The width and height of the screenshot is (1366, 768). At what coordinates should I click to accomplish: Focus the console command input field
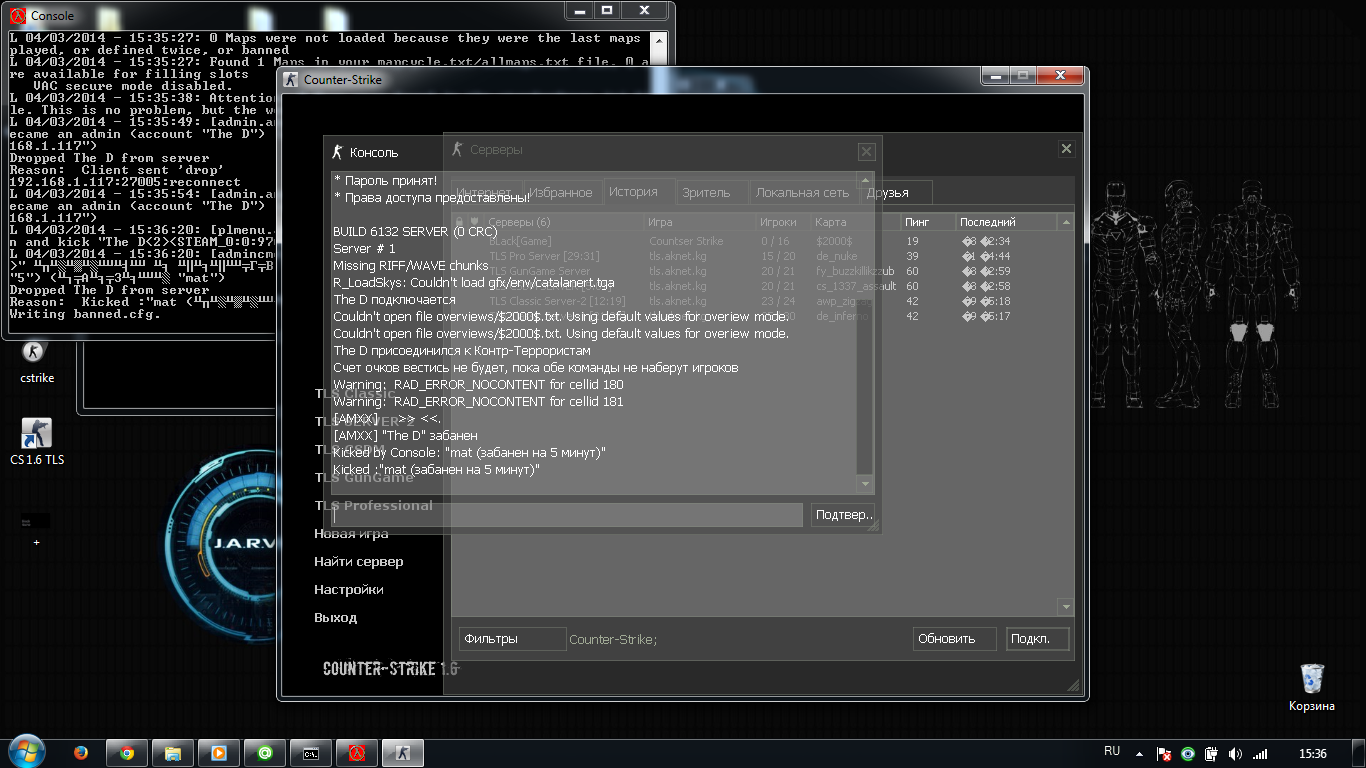[x=568, y=515]
